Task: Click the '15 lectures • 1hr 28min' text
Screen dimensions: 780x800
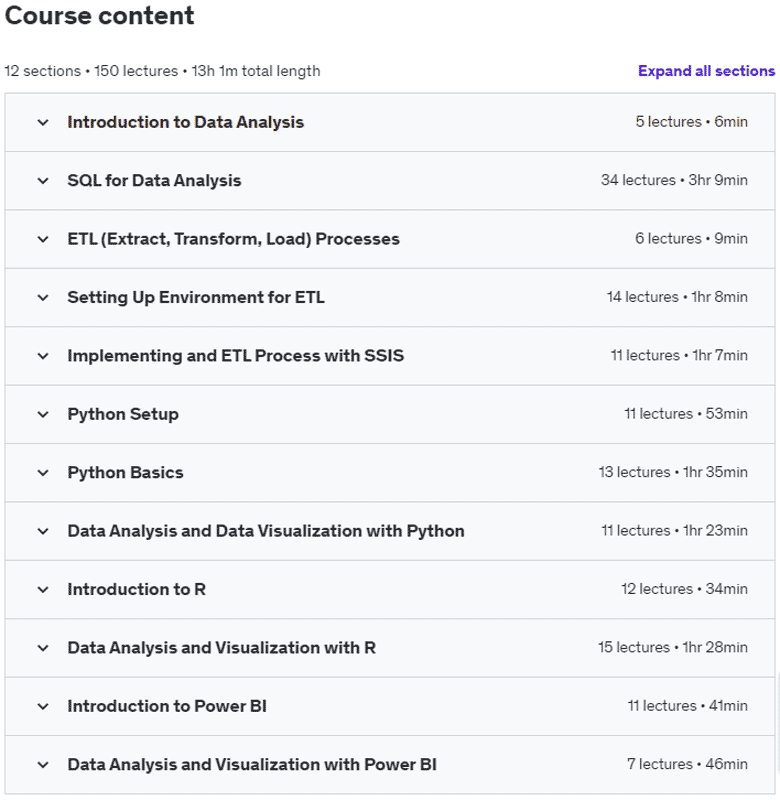Action: click(x=673, y=647)
